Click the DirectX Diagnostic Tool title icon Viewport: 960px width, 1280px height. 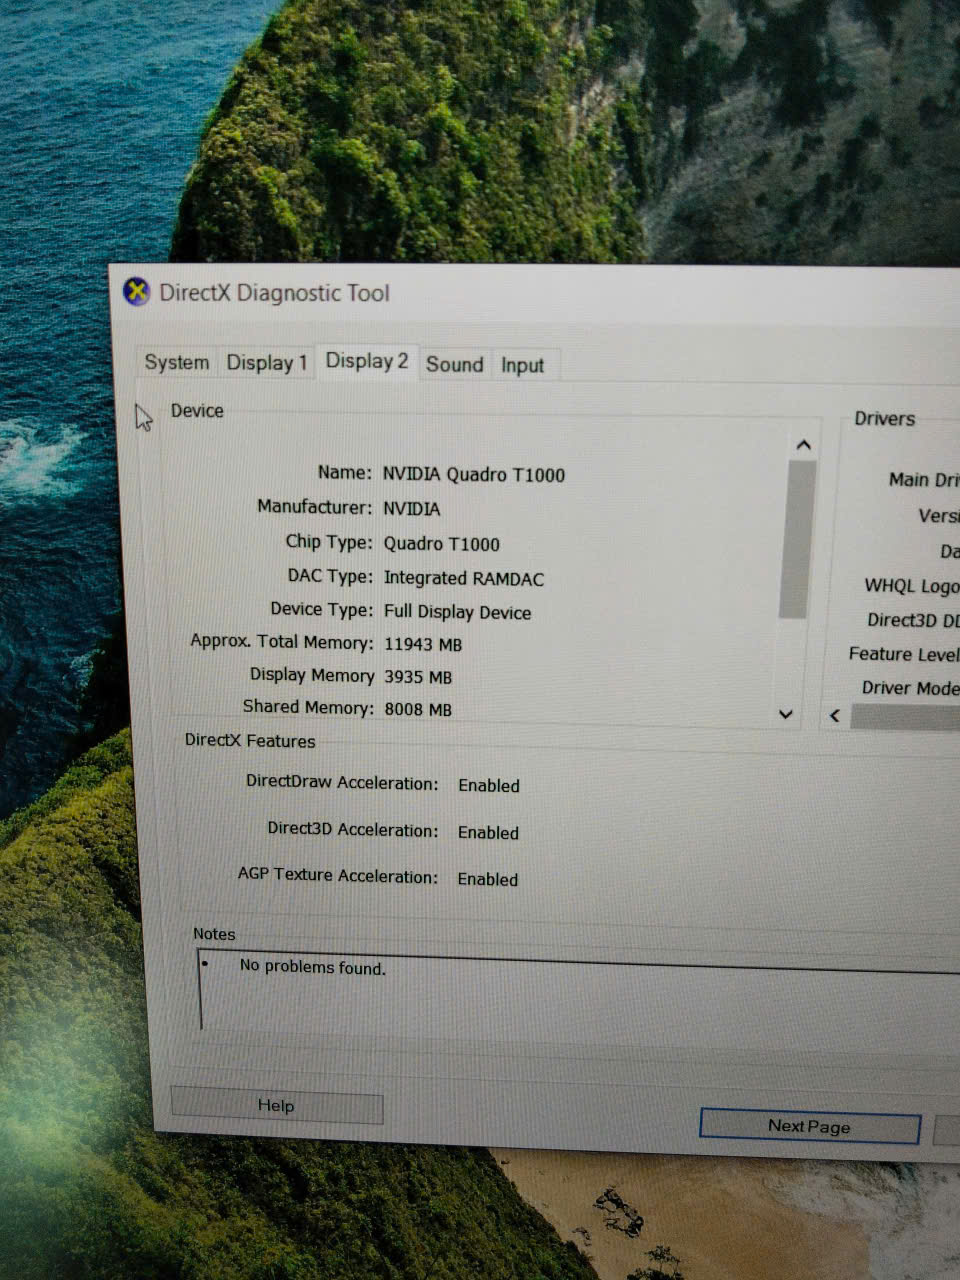click(136, 291)
